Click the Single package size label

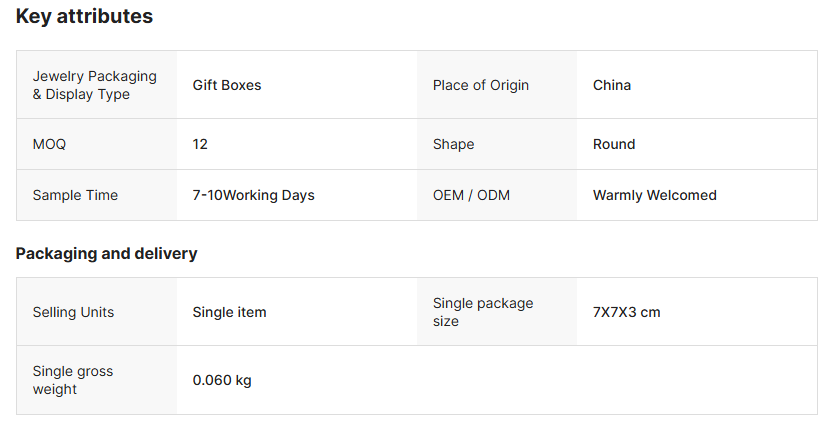point(483,312)
